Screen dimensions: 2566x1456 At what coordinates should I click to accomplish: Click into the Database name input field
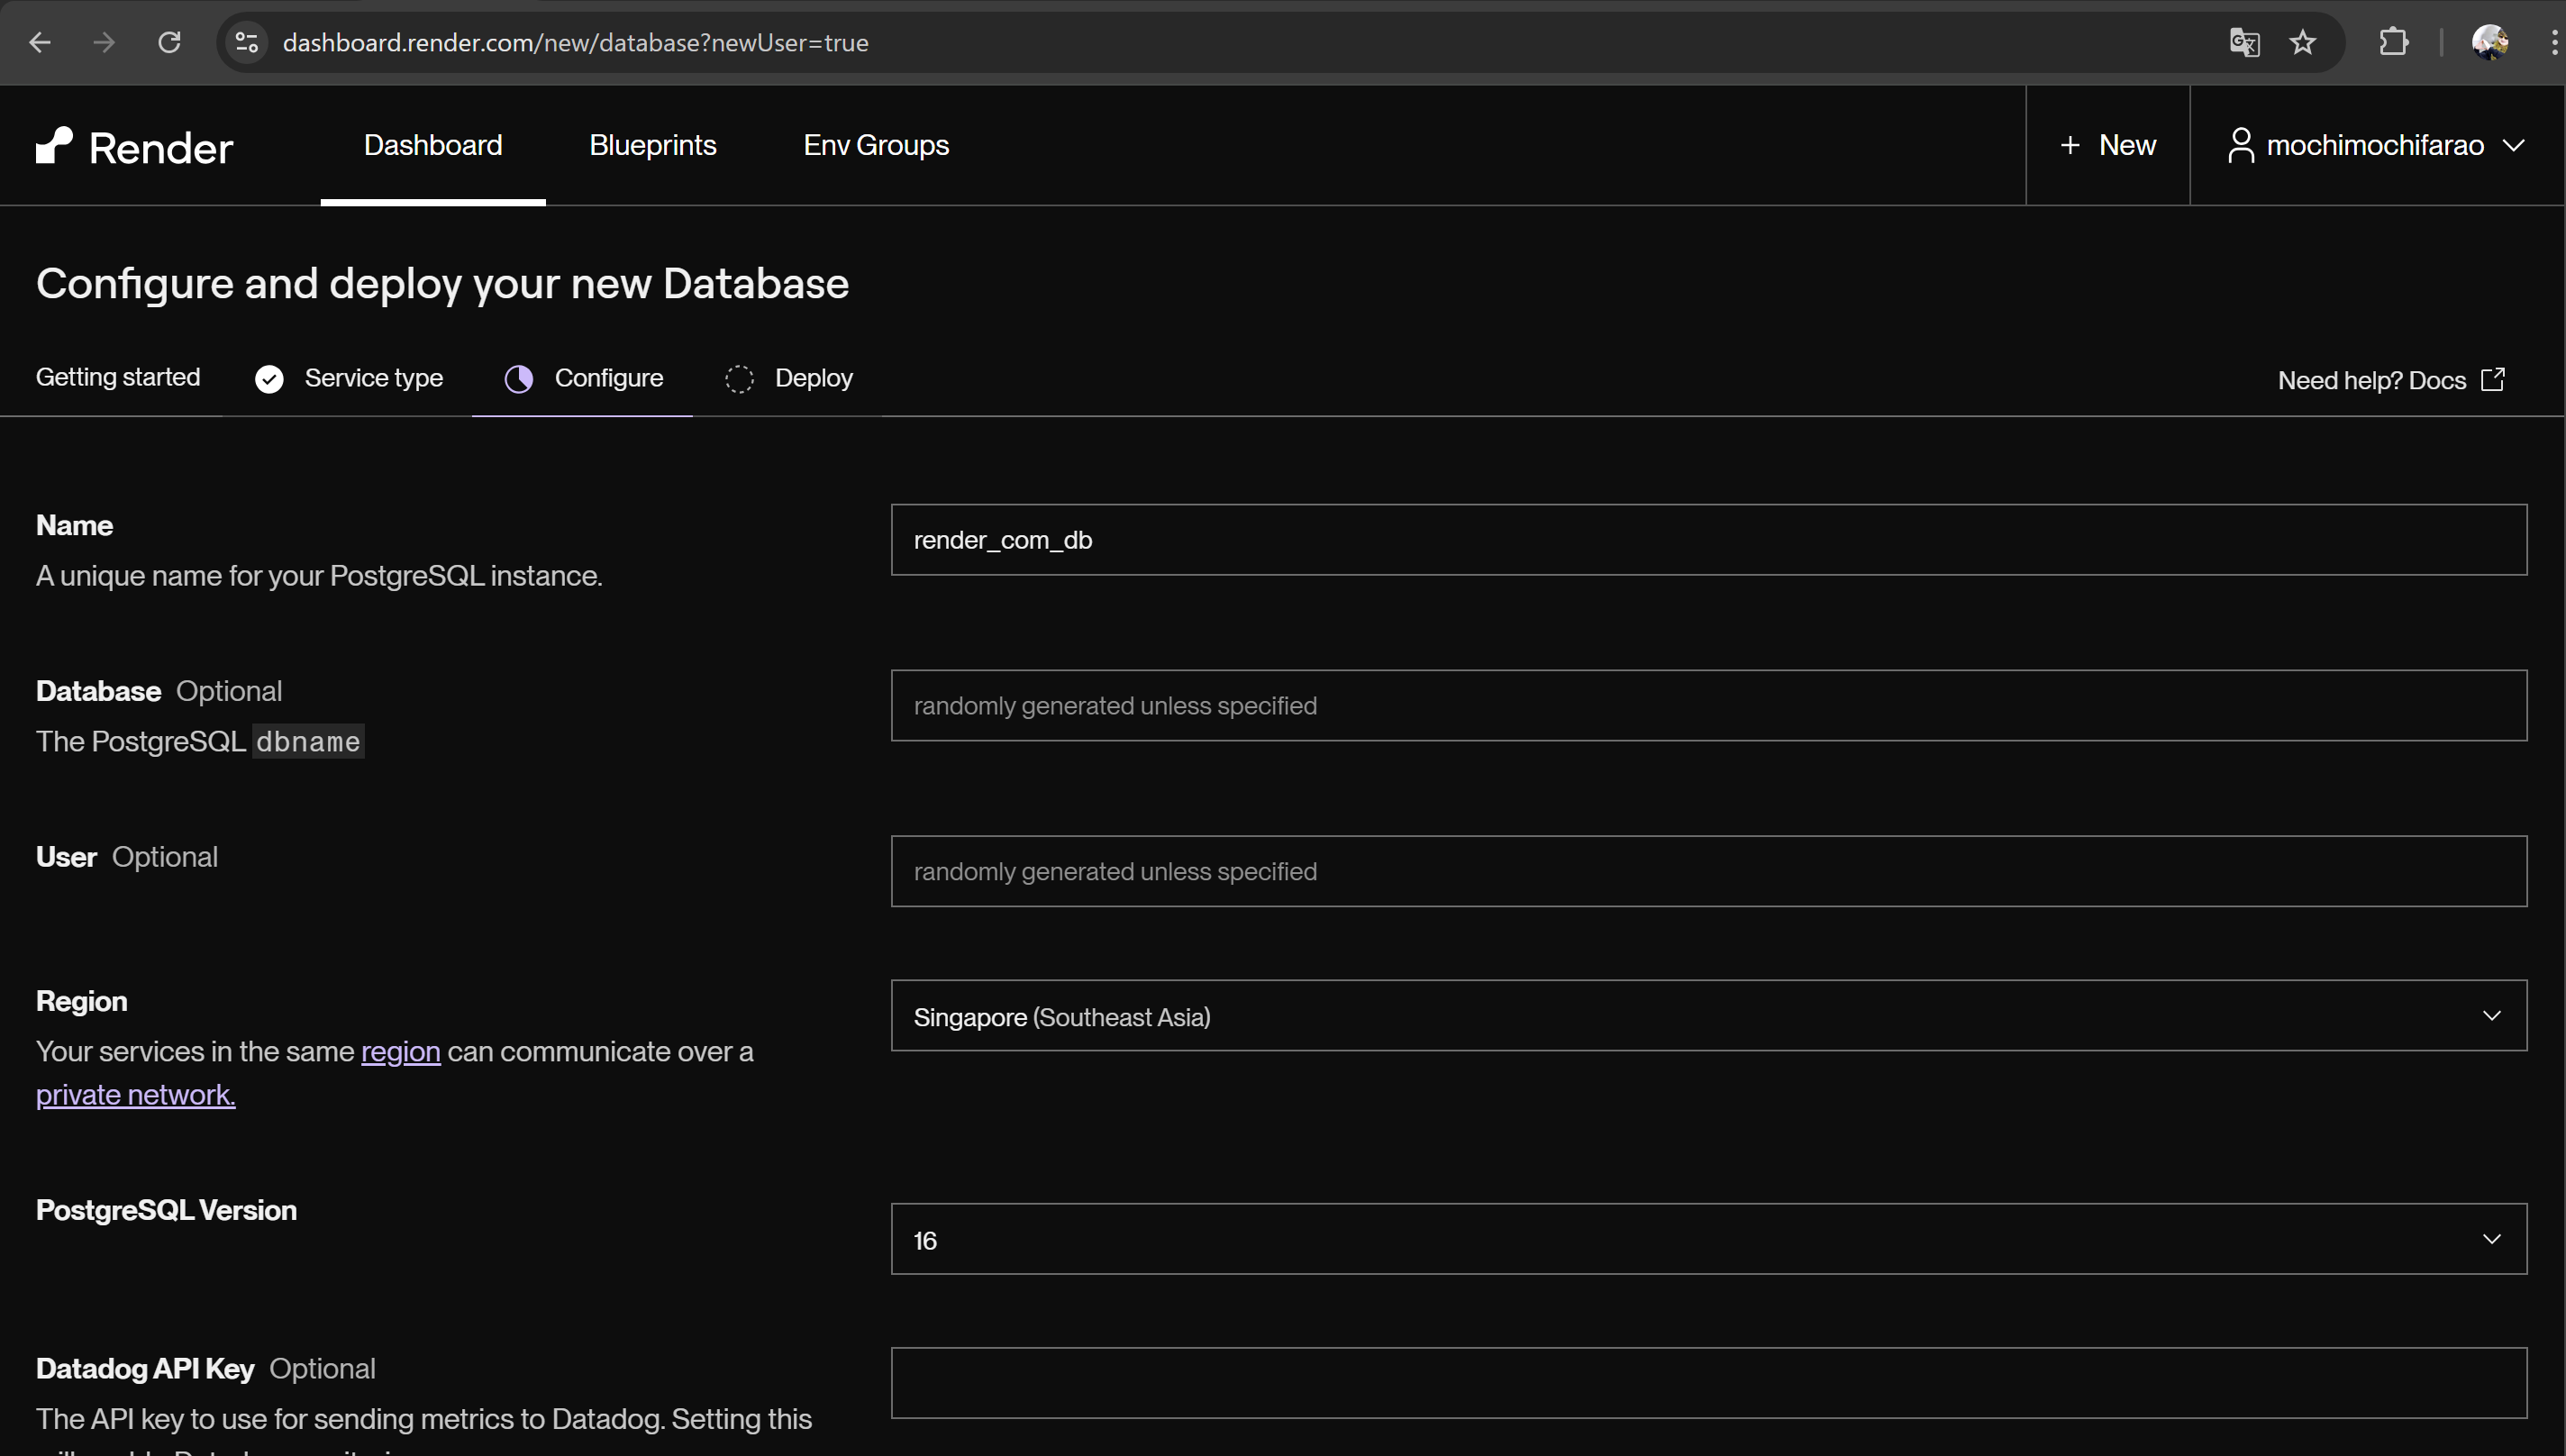1708,706
